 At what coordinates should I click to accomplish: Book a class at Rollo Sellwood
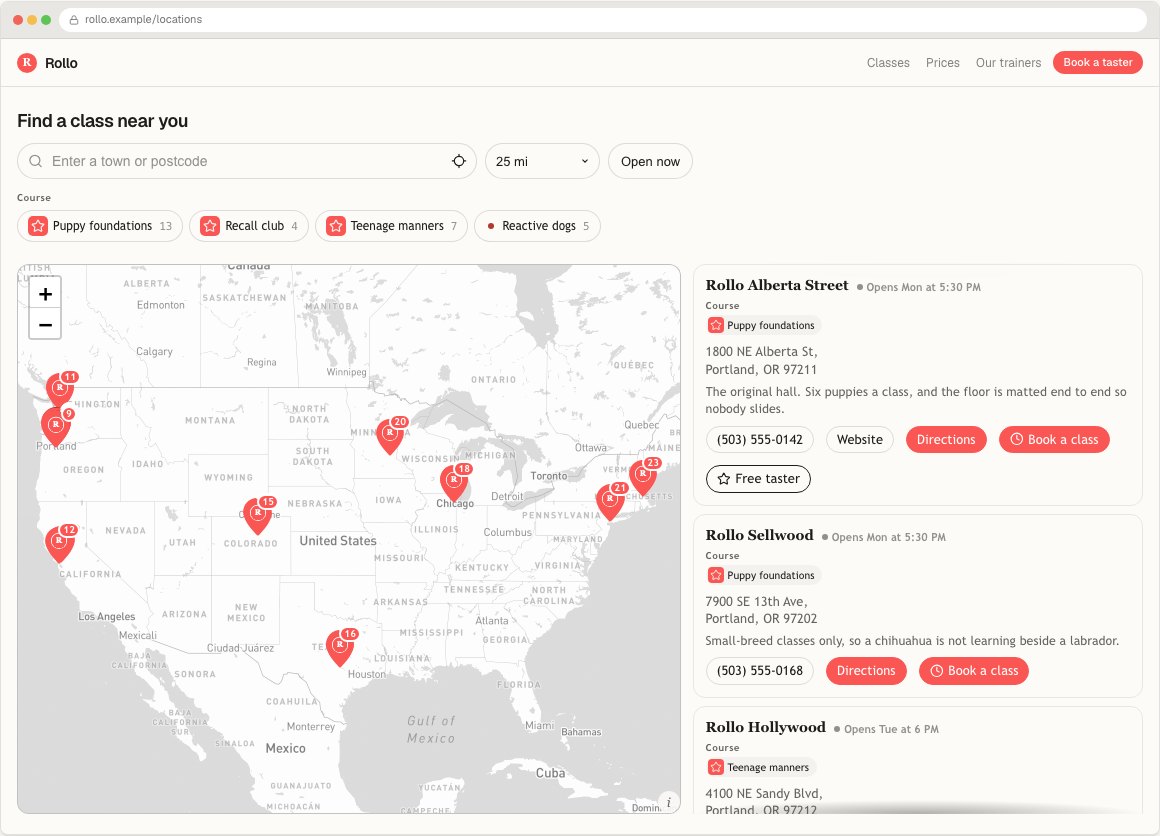pos(974,671)
